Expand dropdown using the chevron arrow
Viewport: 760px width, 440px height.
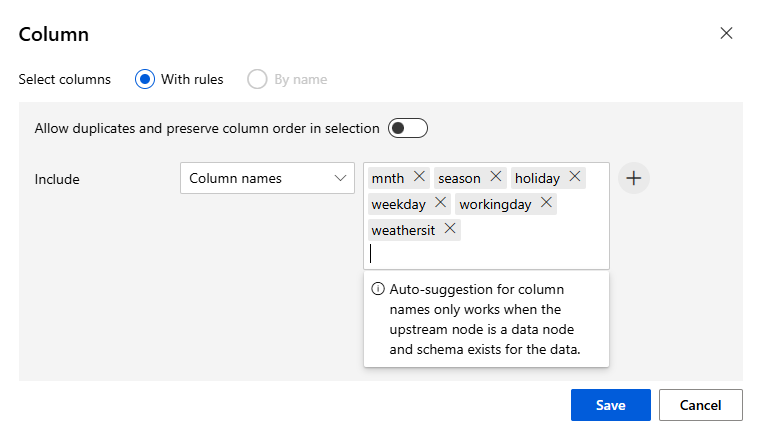click(x=340, y=178)
